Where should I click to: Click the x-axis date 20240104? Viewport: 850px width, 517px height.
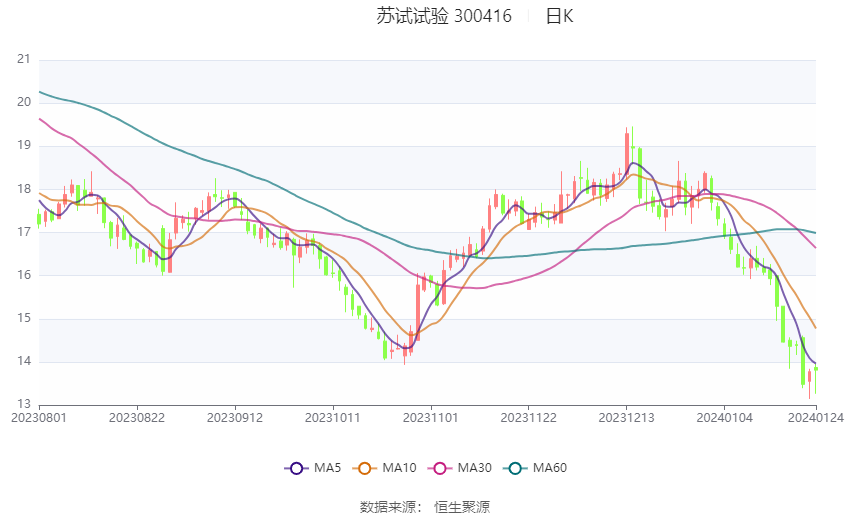(724, 418)
